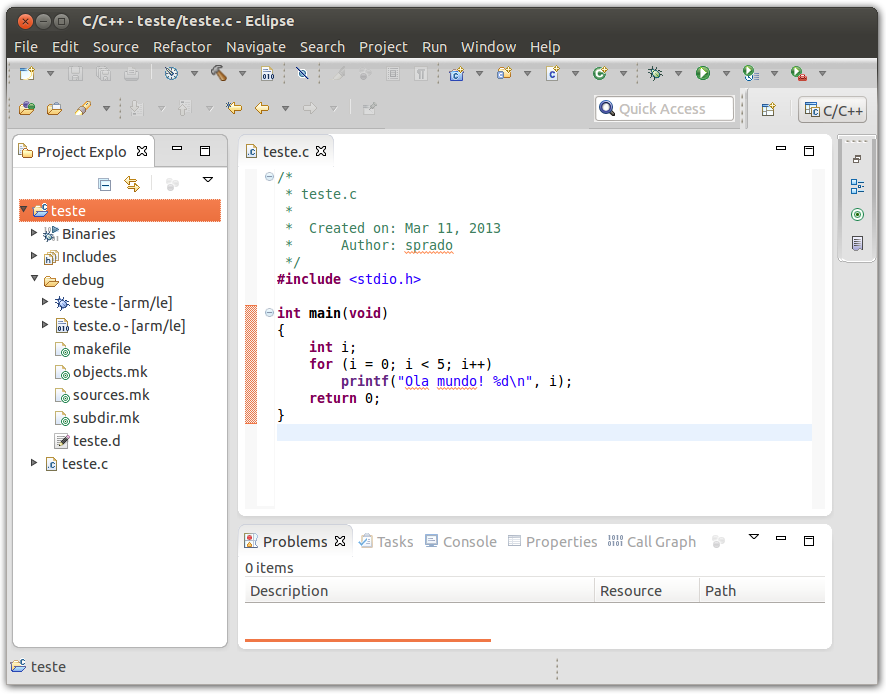Screen dimensions: 886x697
Task: Close the Problems view tab
Action: tap(340, 541)
